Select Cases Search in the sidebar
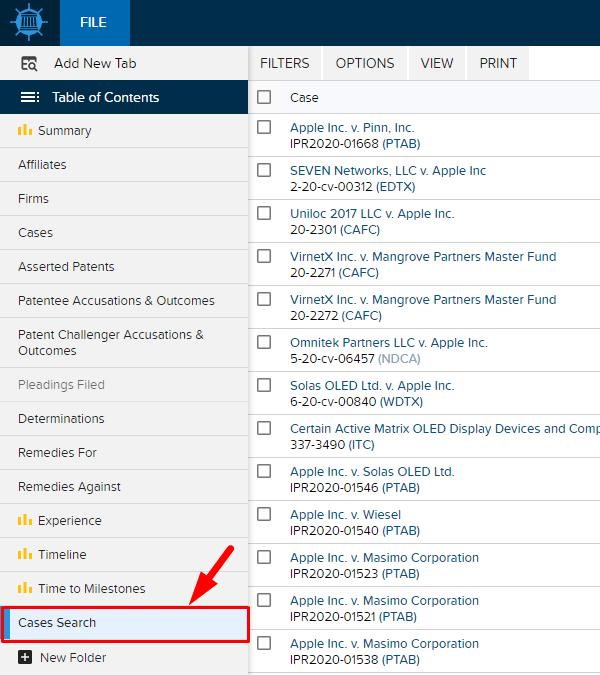The width and height of the screenshot is (600, 675). pos(125,623)
